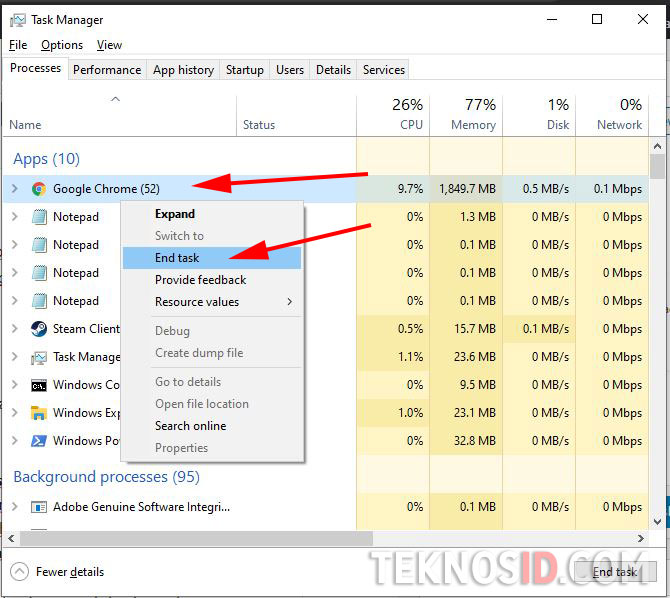Click the Background processes (95) heading
The width and height of the screenshot is (670, 598).
coord(106,477)
